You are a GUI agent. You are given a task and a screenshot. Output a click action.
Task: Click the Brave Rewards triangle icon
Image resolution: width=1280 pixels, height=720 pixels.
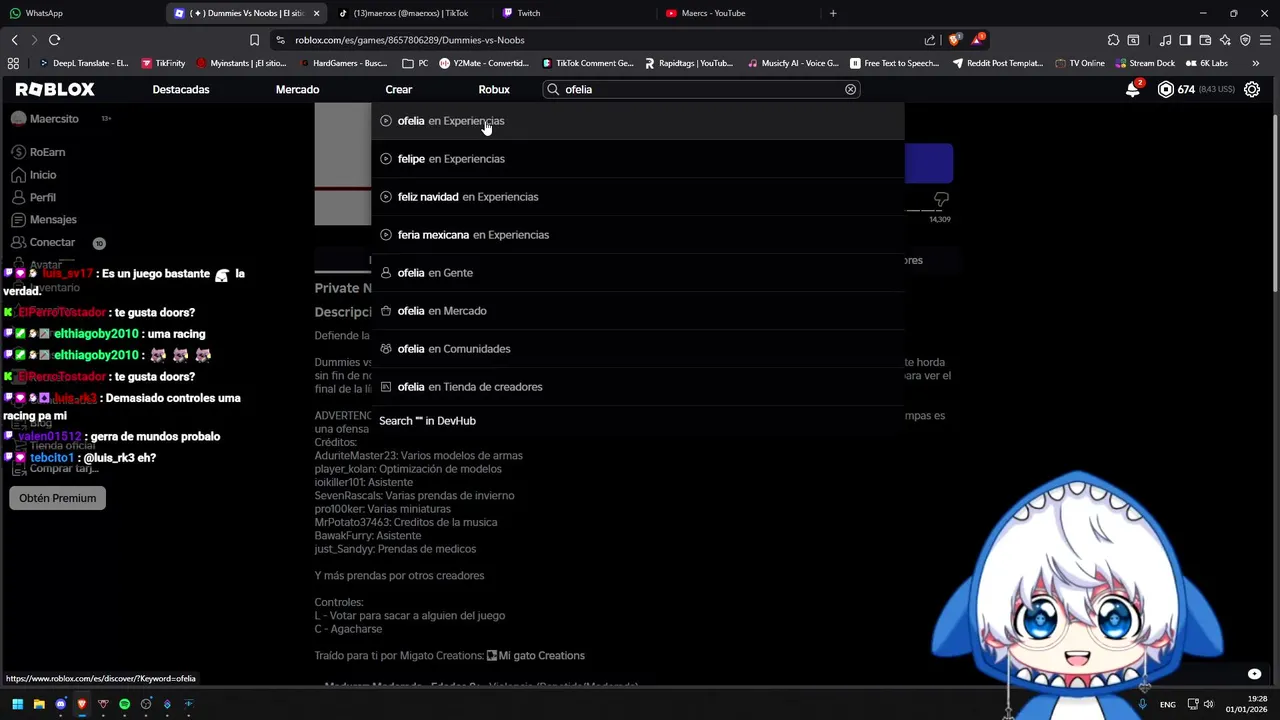978,40
